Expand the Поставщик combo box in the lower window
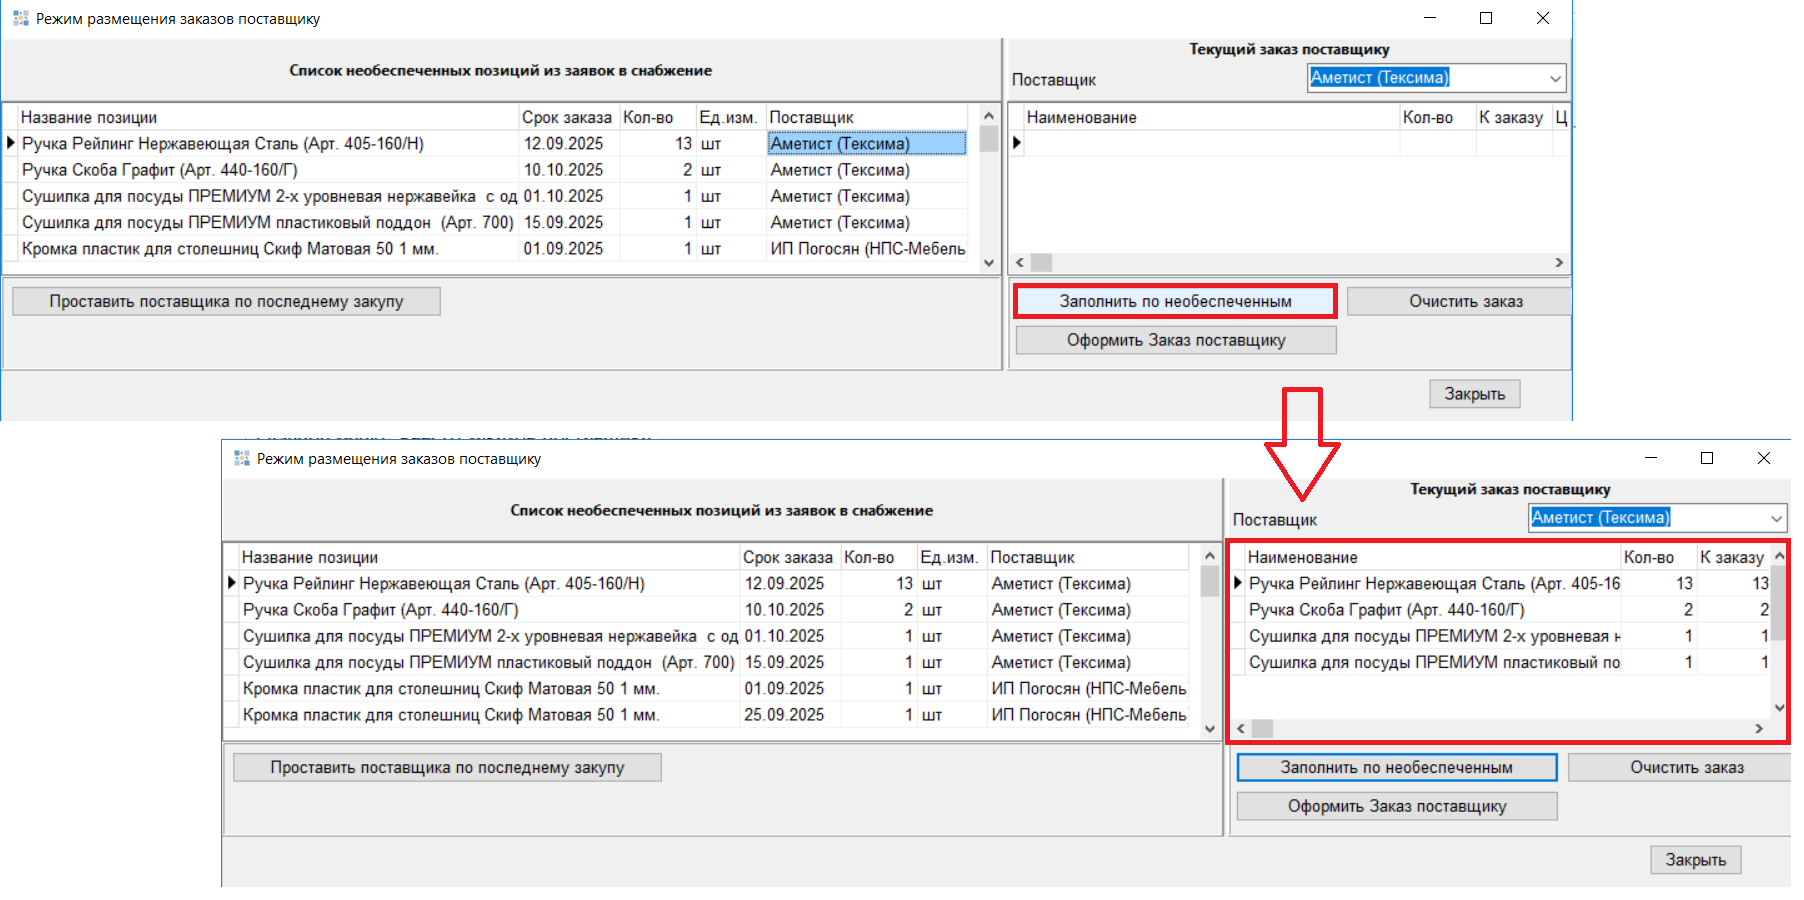The height and width of the screenshot is (900, 1804). [1776, 518]
